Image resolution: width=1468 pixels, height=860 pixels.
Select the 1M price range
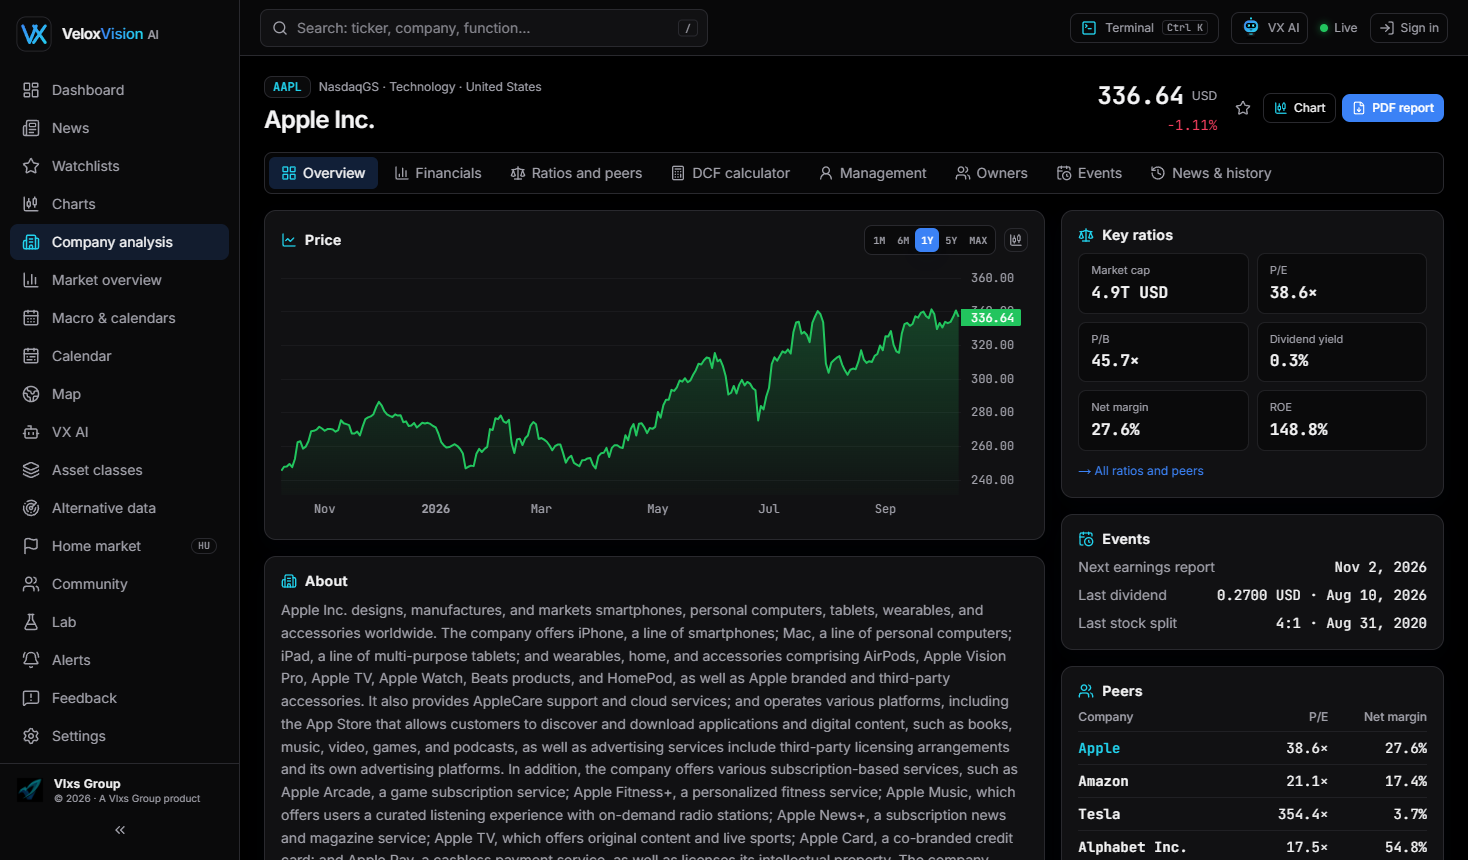click(x=879, y=240)
